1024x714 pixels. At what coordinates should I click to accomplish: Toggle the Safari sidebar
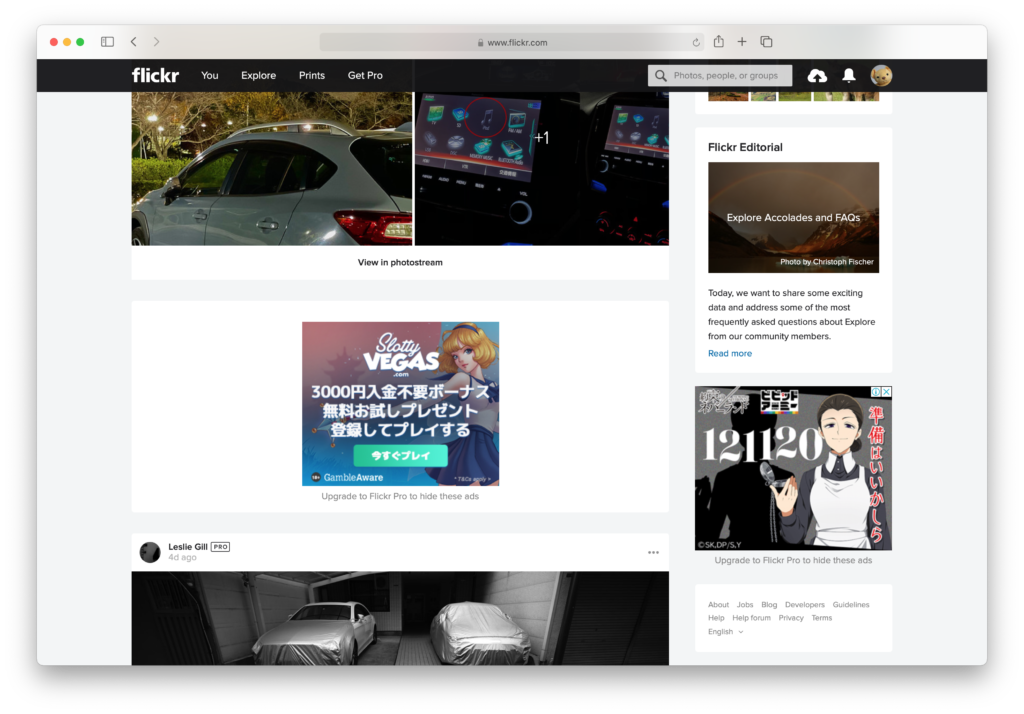[x=107, y=42]
